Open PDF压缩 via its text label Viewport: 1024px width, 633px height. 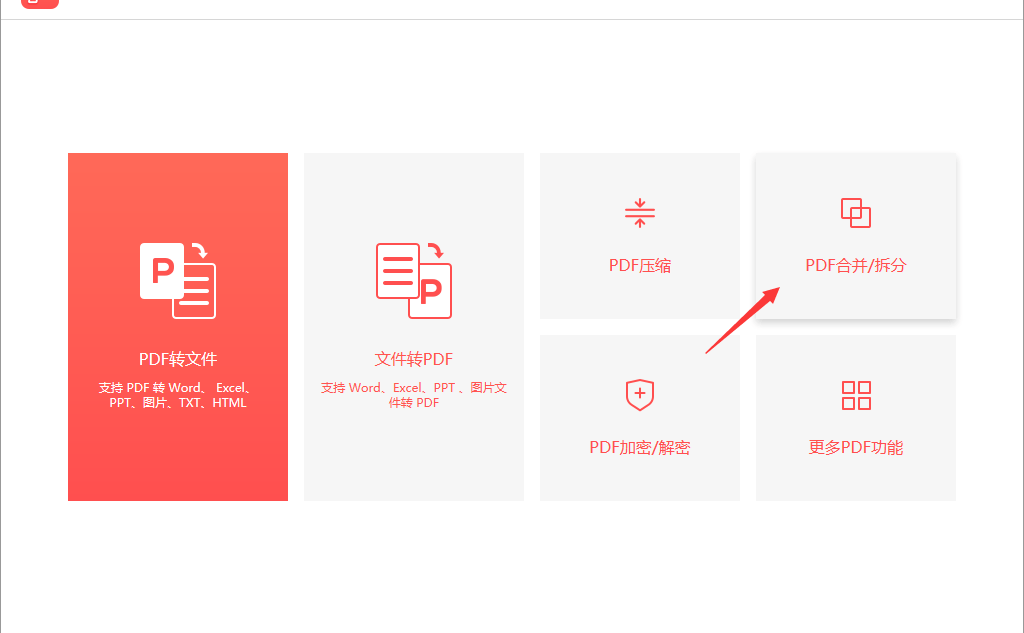point(639,265)
